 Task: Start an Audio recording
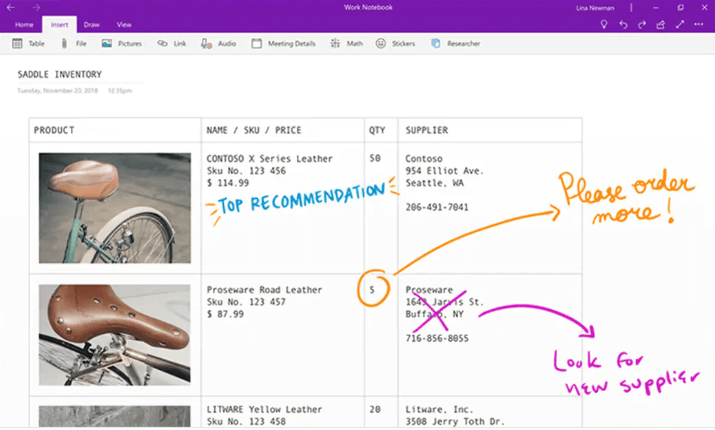[x=218, y=44]
